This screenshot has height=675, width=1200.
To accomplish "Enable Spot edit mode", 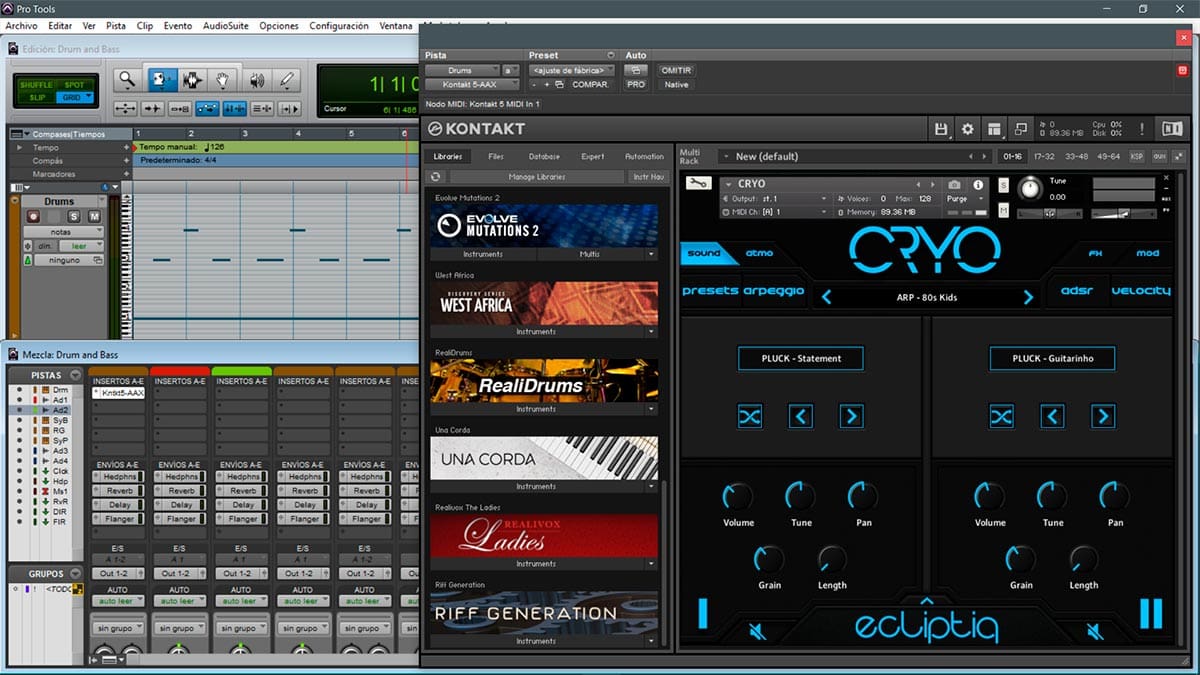I will [x=74, y=85].
